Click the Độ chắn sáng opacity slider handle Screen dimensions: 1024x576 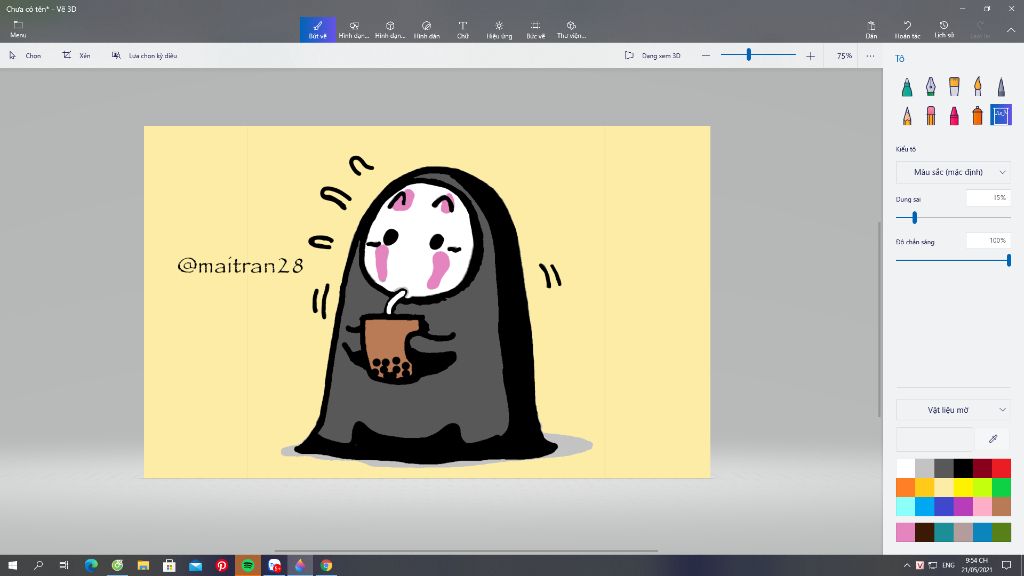1009,261
